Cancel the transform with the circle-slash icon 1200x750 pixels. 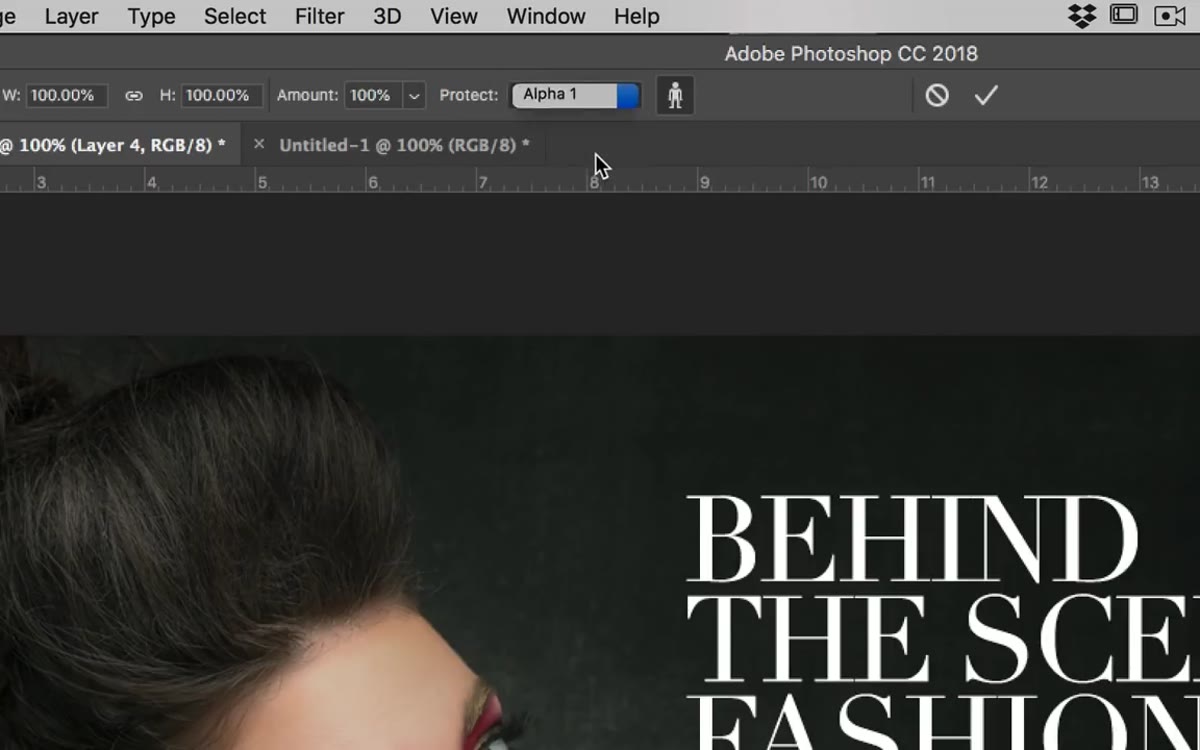click(937, 95)
